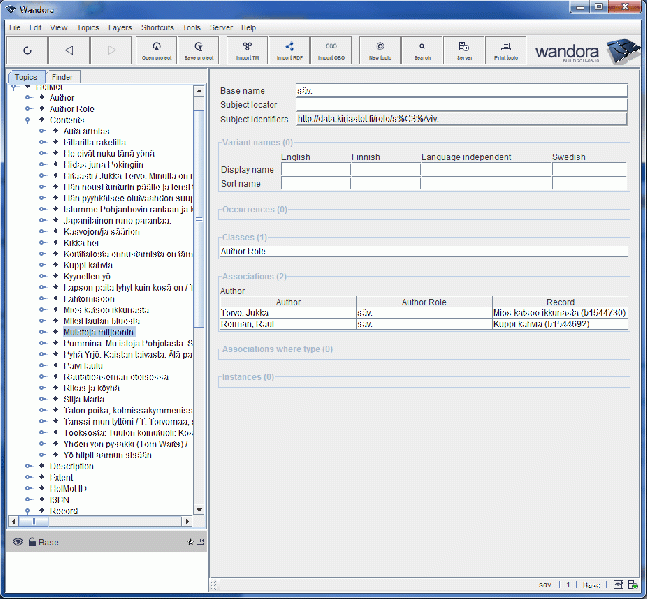Expand the Author tree node

(28, 98)
